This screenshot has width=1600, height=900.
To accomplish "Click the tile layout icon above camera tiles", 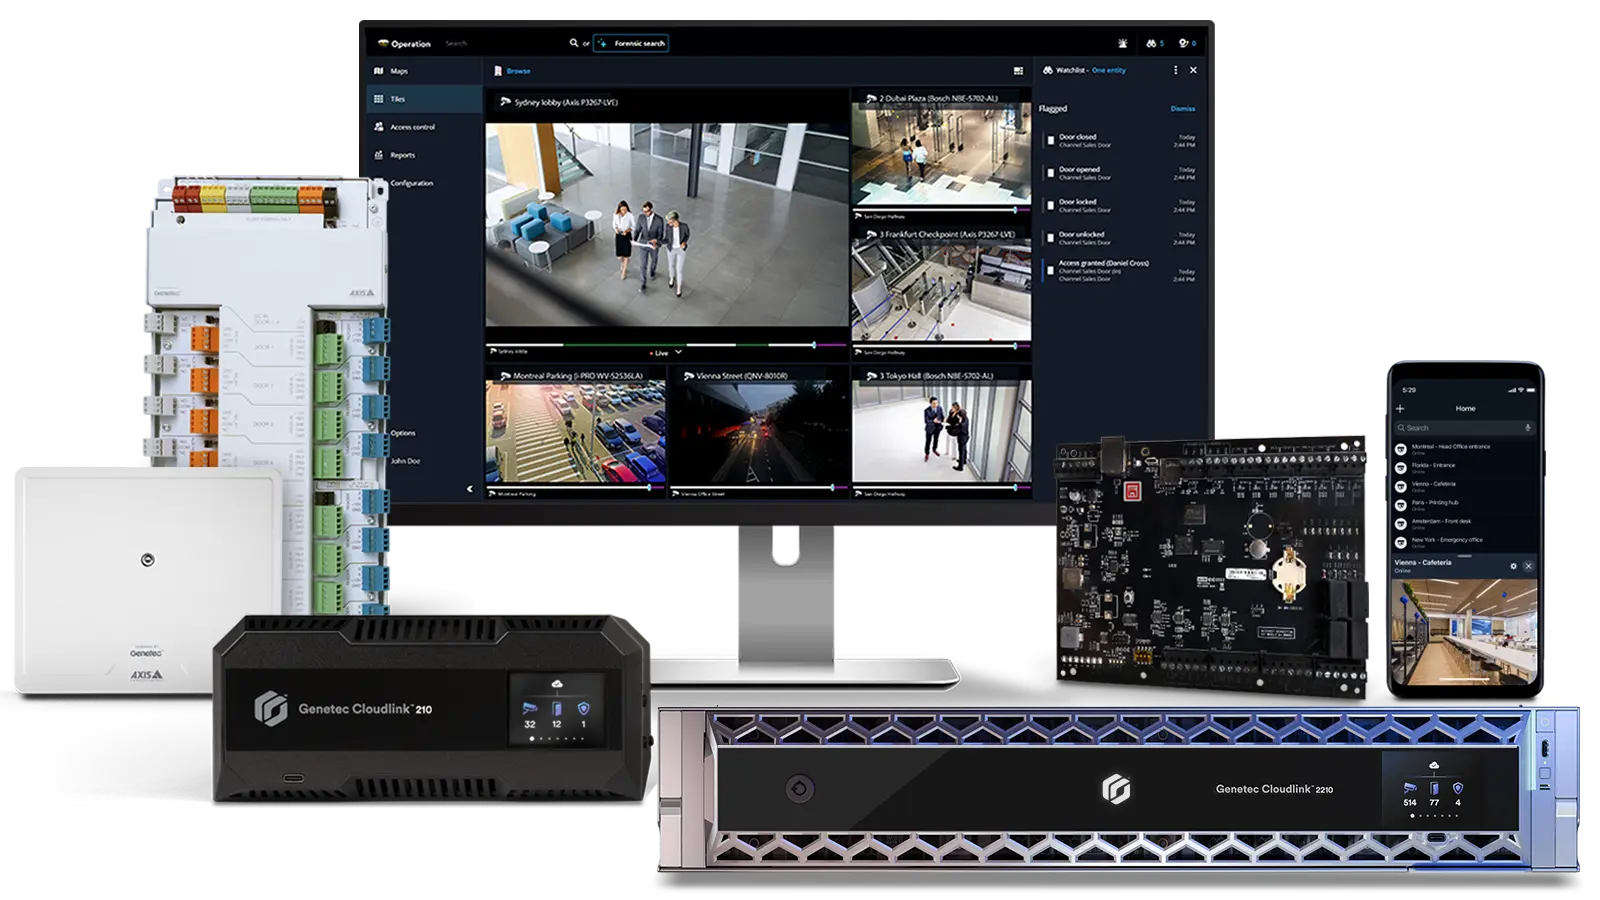I will 1018,71.
